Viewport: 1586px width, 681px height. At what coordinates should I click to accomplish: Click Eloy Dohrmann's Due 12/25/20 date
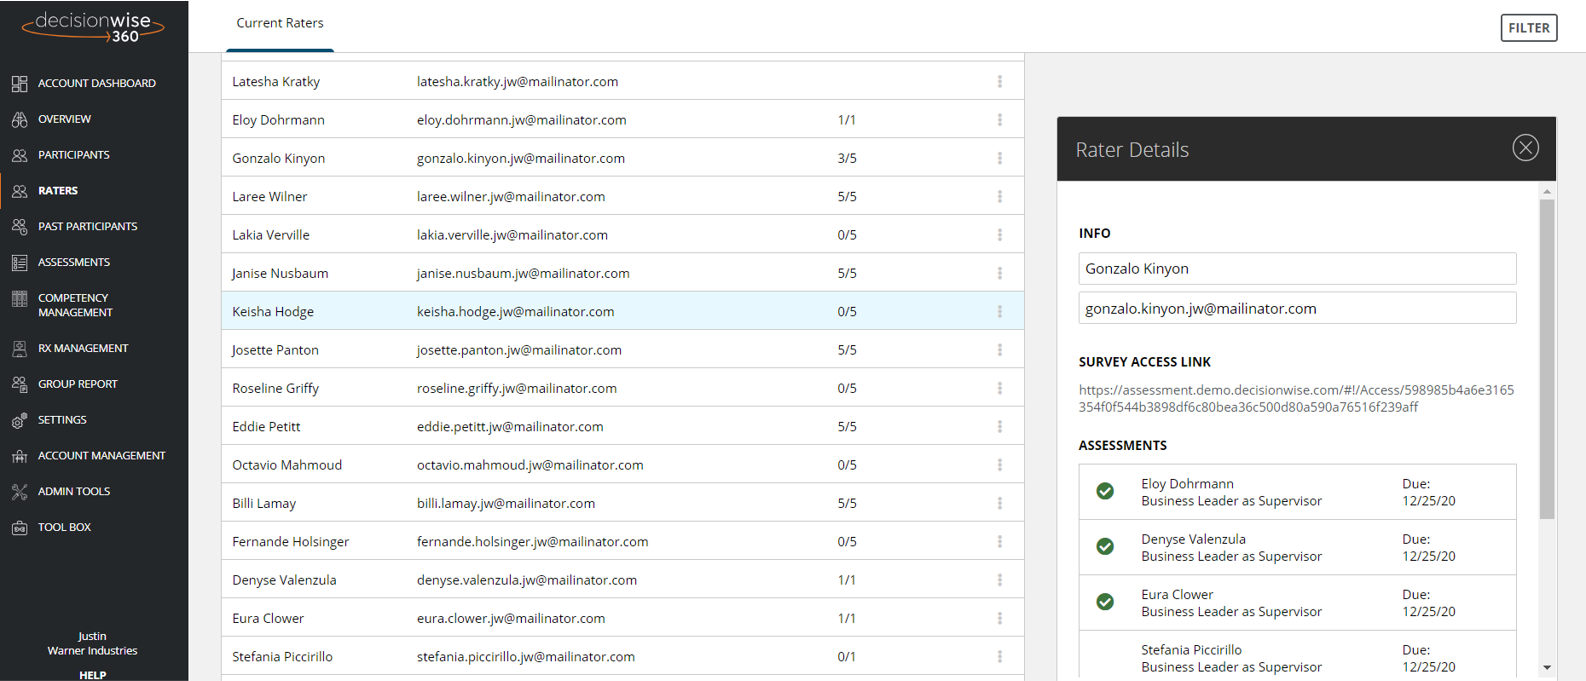(x=1429, y=492)
